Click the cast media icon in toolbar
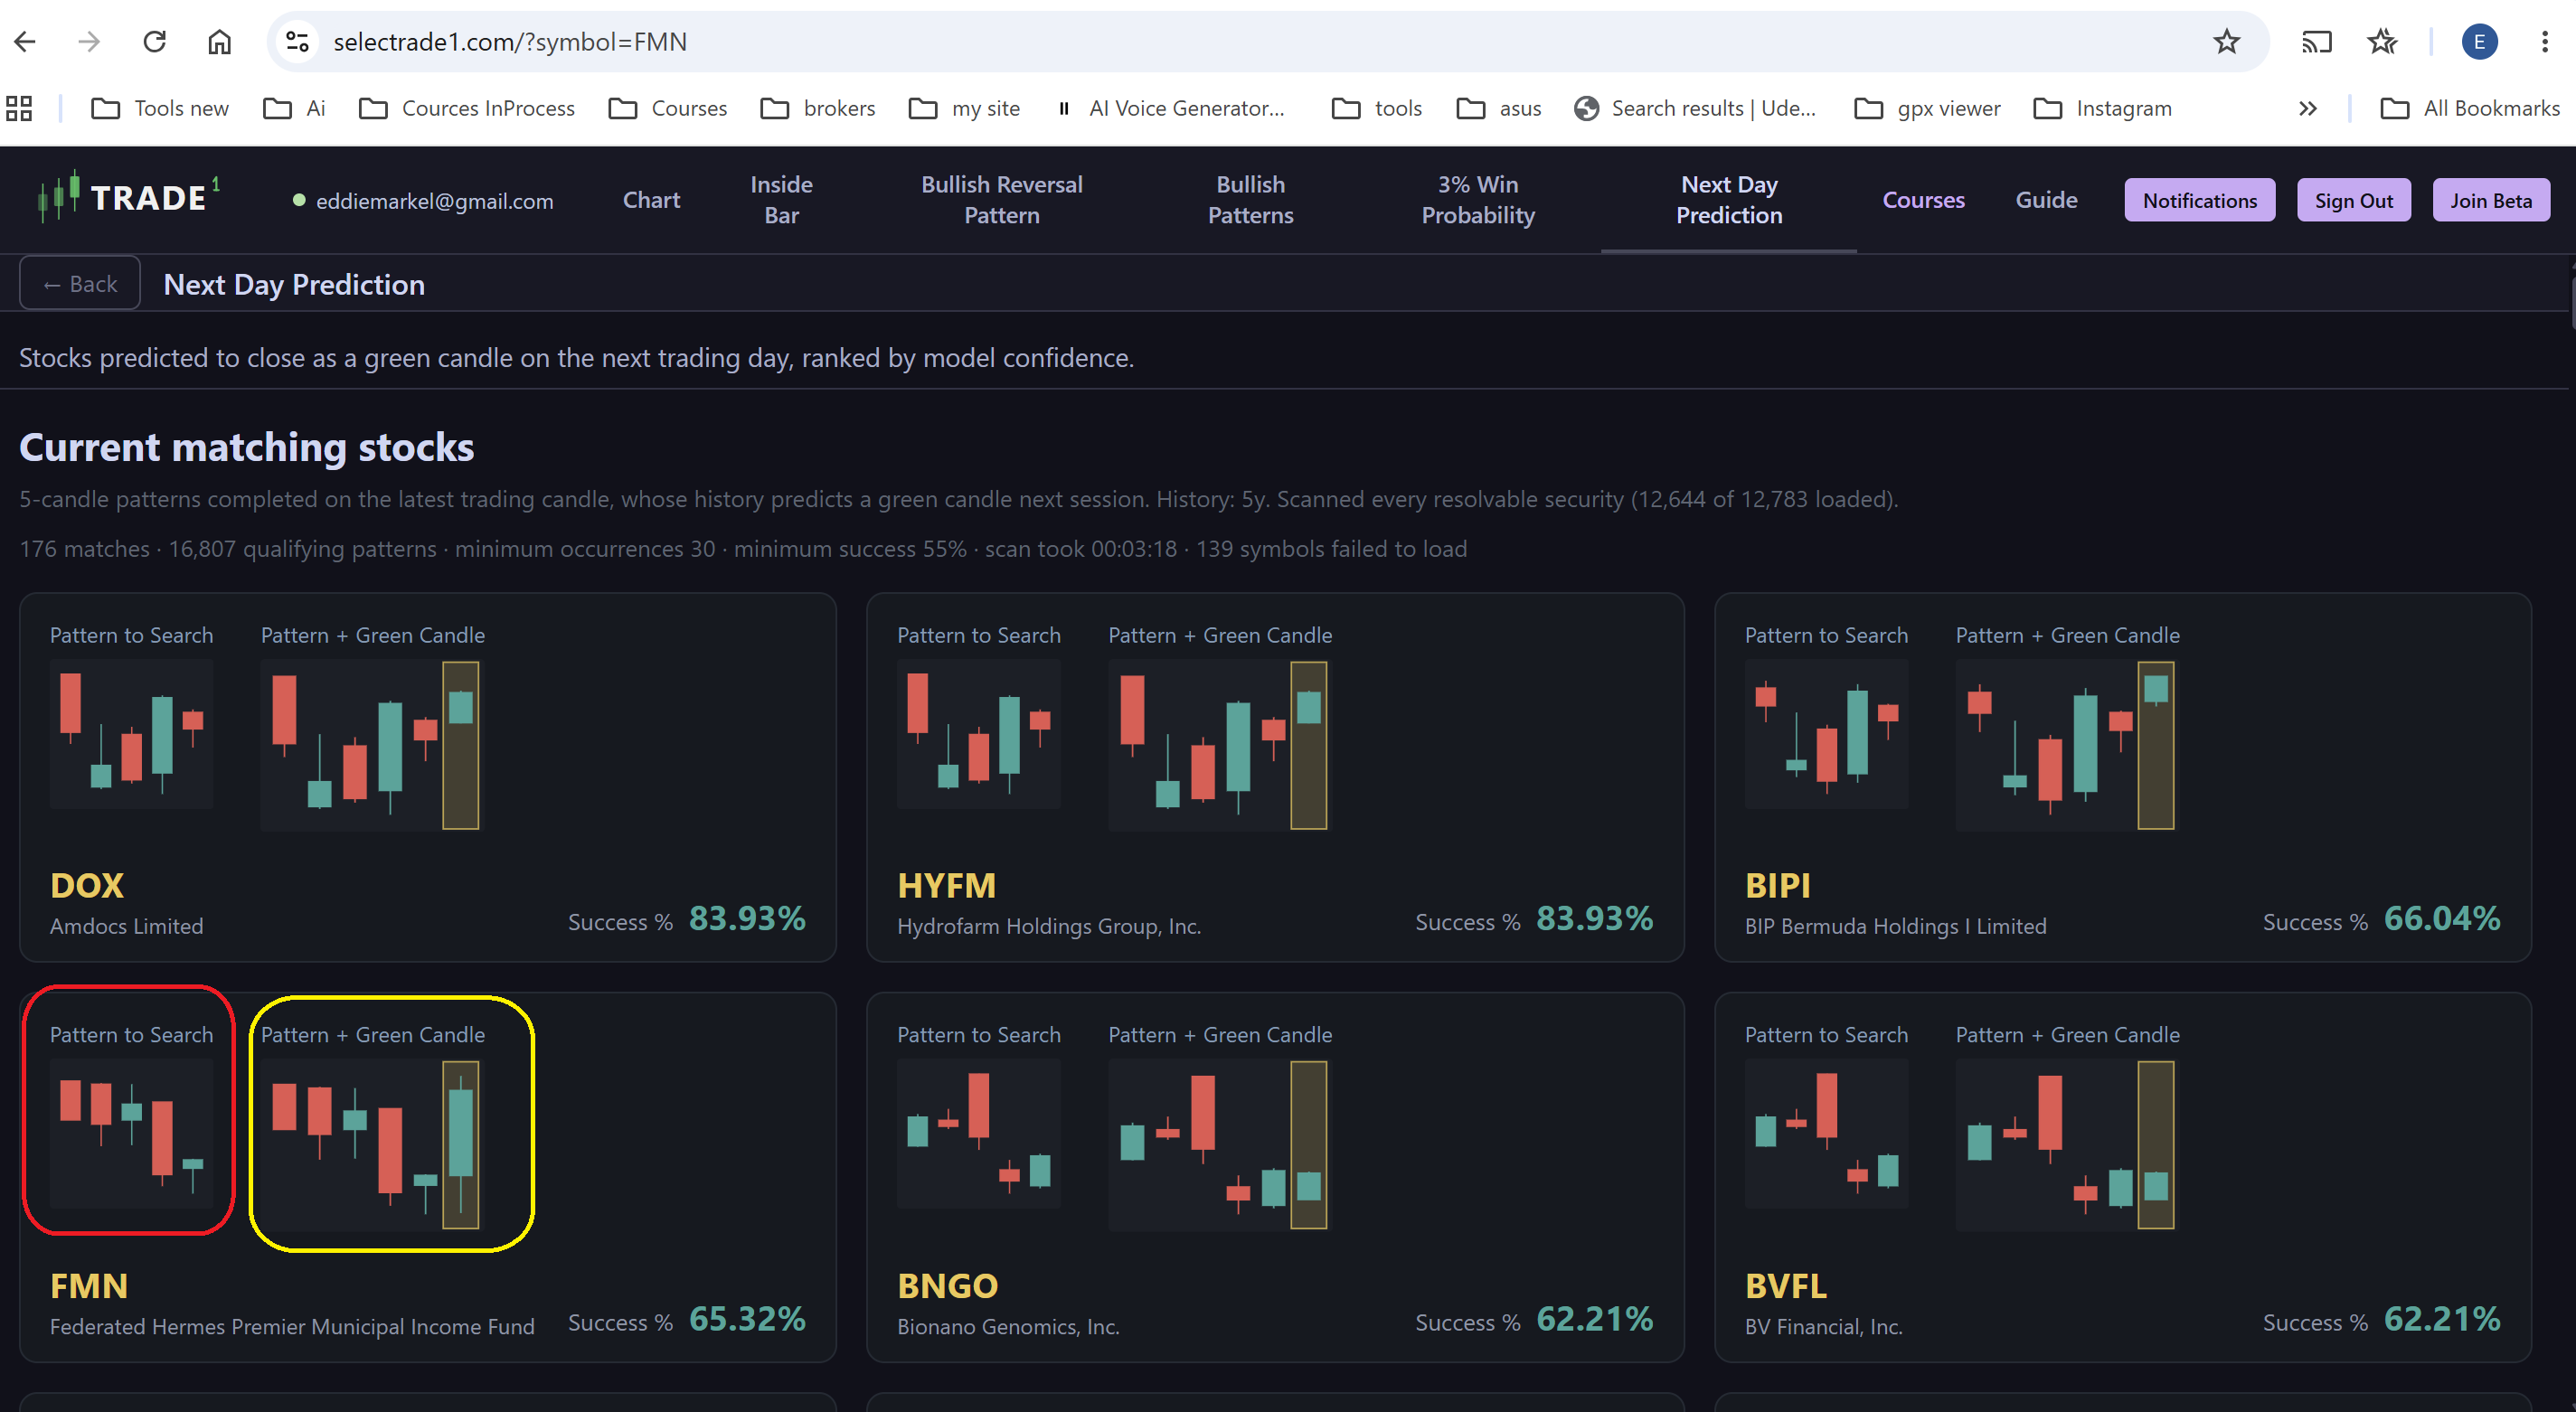2576x1412 pixels. [x=2316, y=42]
